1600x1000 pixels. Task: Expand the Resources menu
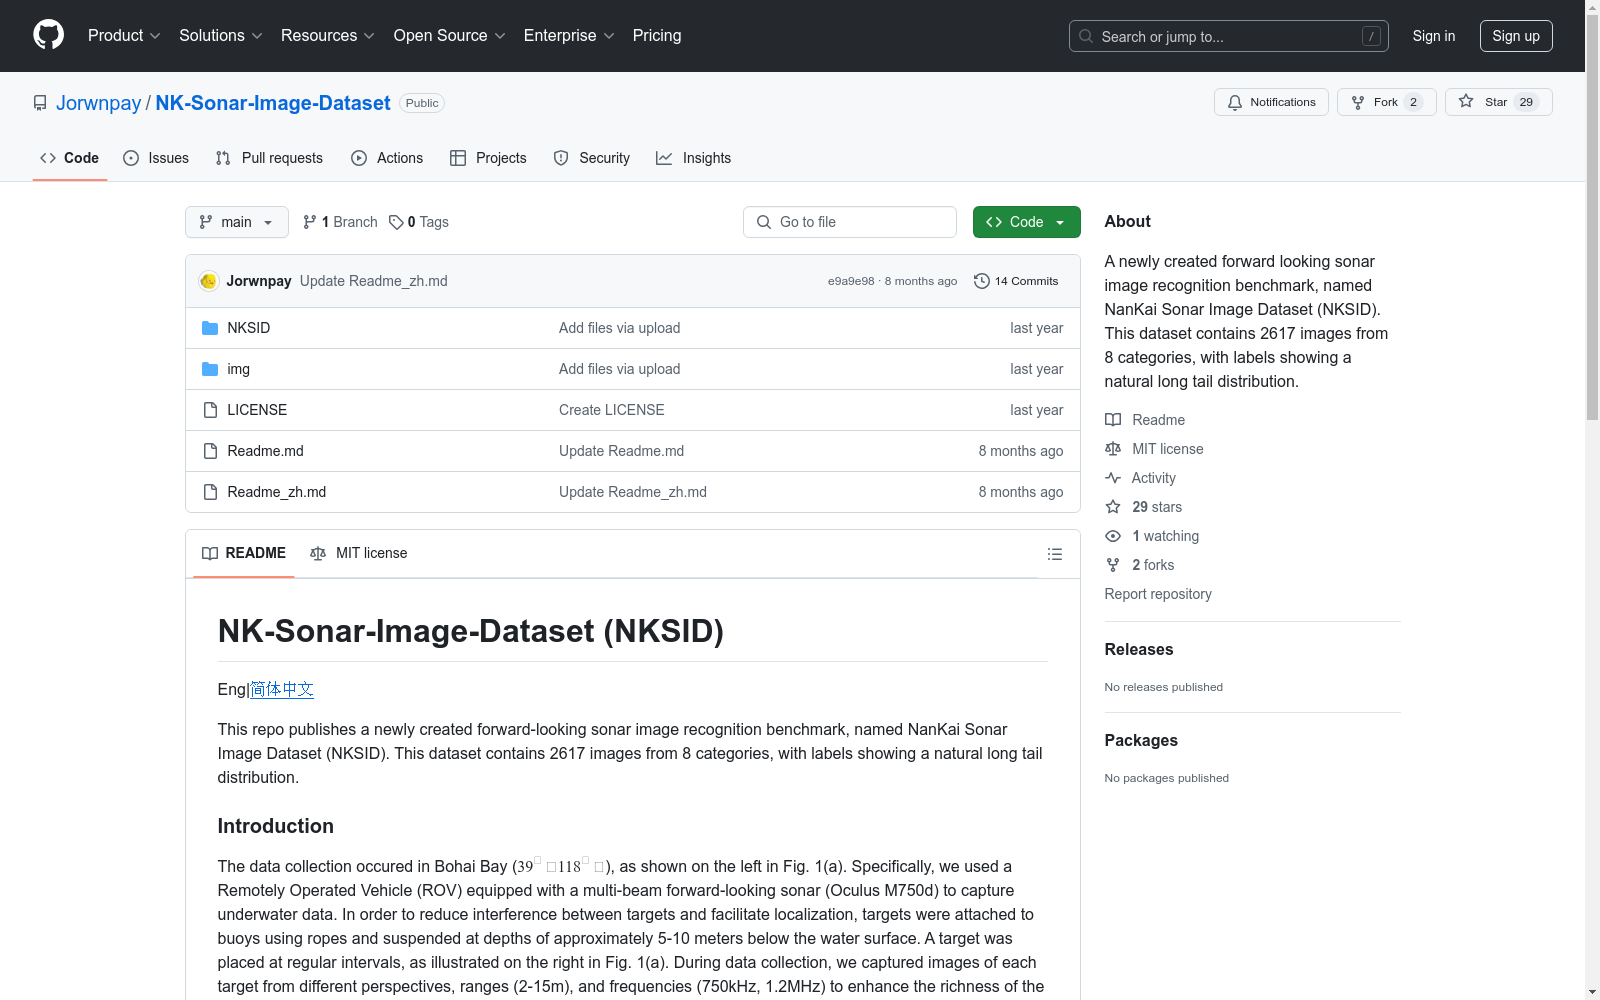[x=328, y=35]
